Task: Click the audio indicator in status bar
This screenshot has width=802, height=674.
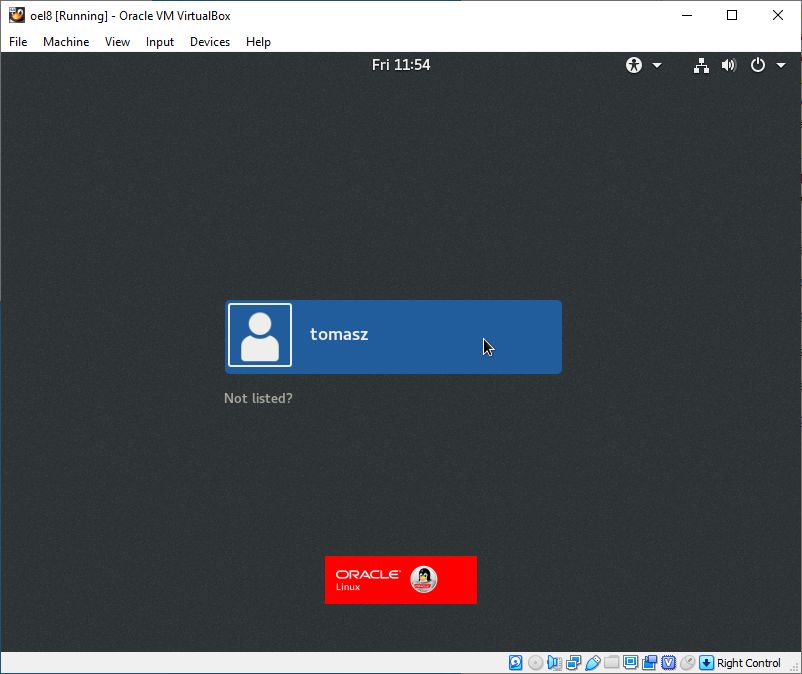Action: pos(554,663)
